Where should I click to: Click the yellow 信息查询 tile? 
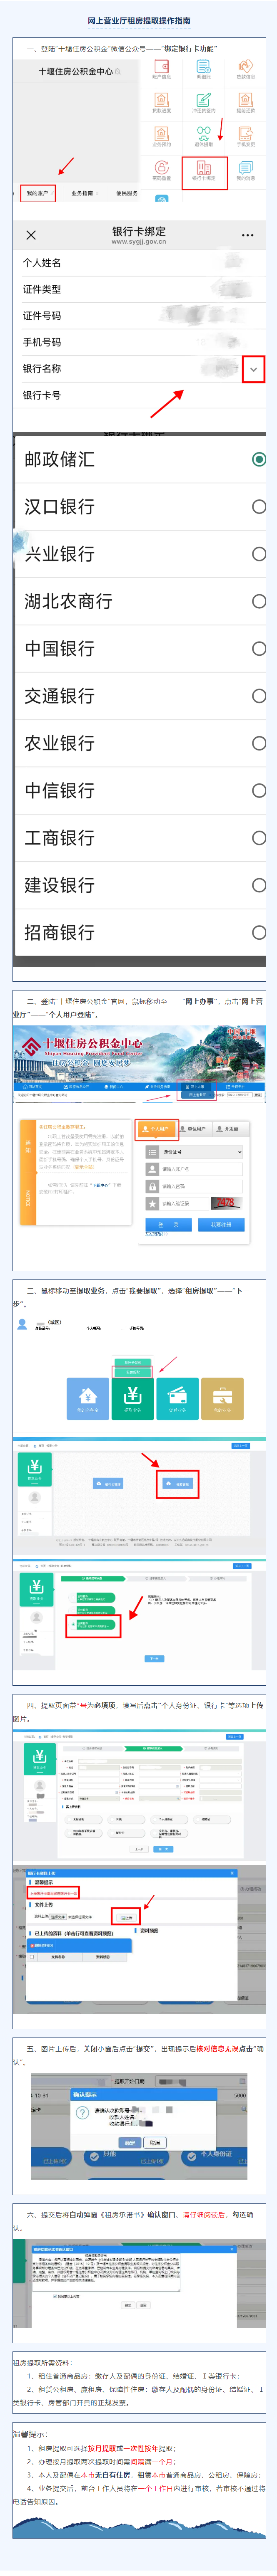tap(222, 1399)
